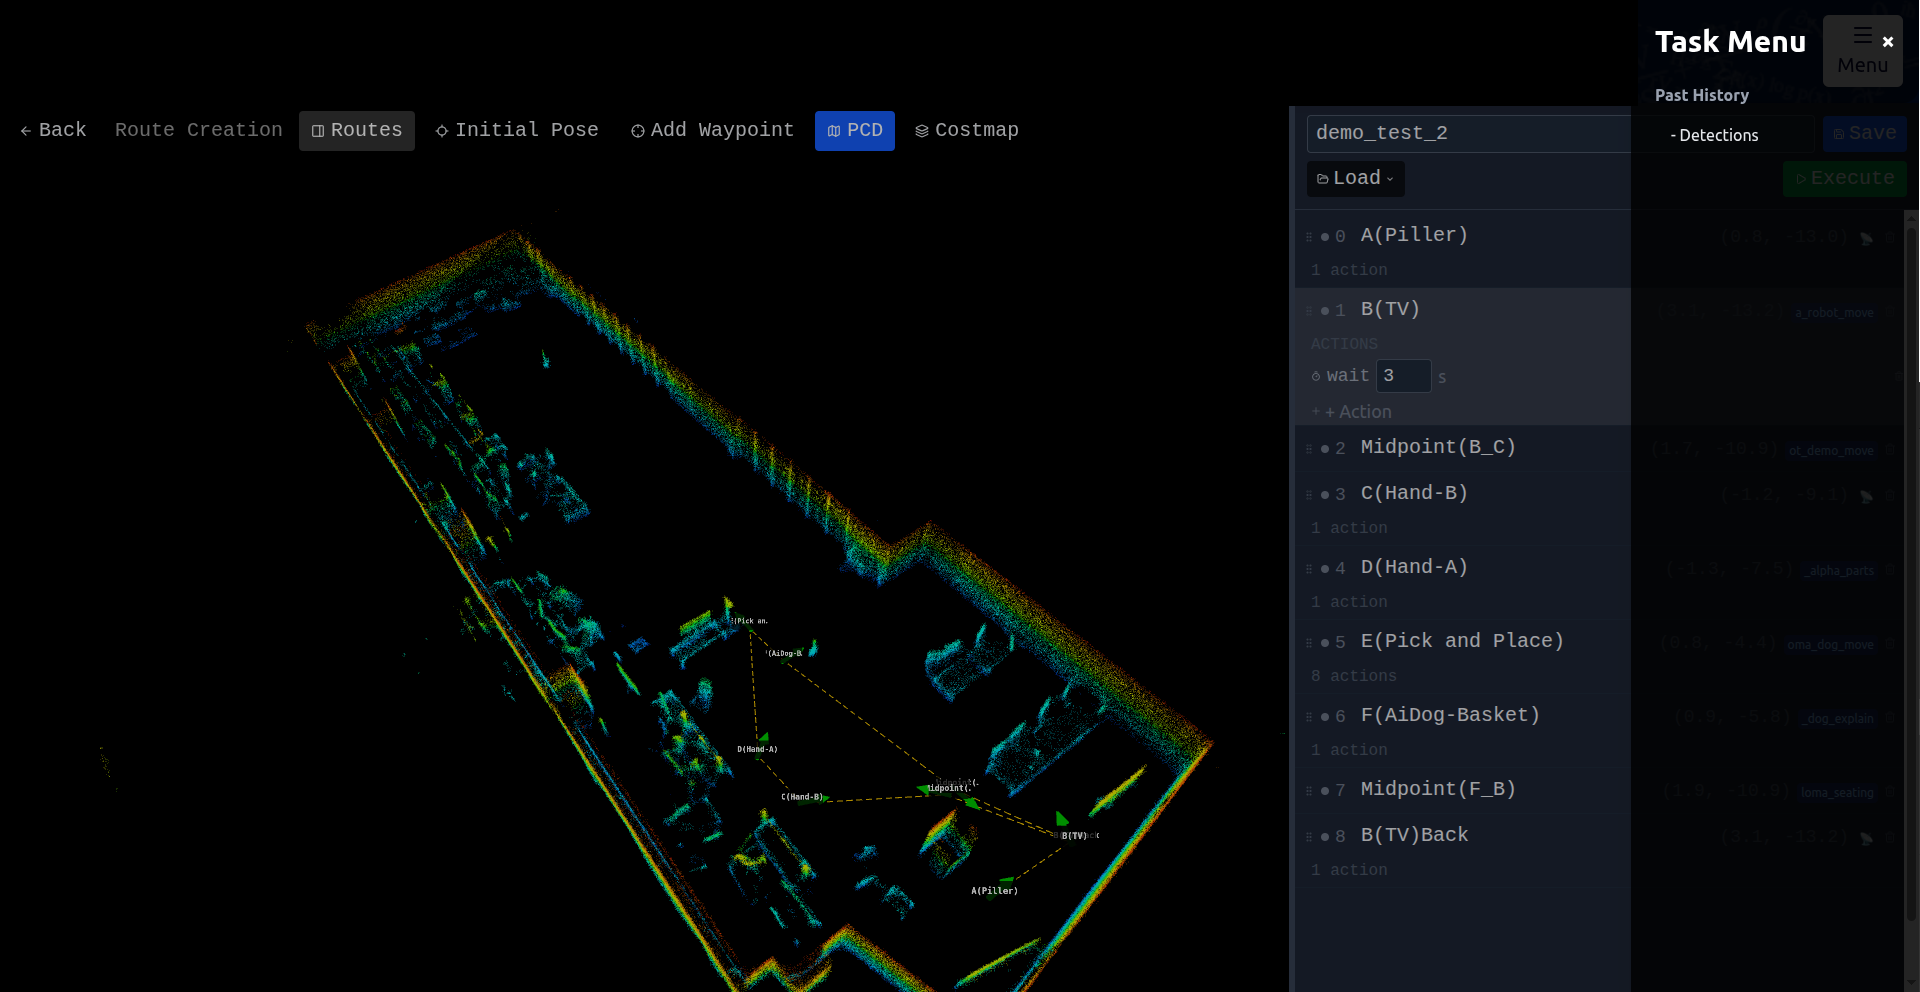This screenshot has height=992, width=1920.
Task: Click the satellite dish icon on C(Hand-B) row
Action: 1866,496
